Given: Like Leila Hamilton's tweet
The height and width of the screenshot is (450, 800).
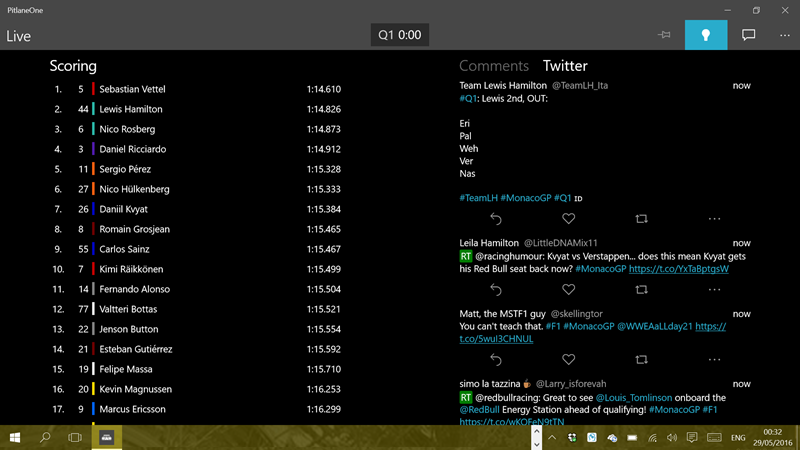Looking at the screenshot, I should pos(568,290).
